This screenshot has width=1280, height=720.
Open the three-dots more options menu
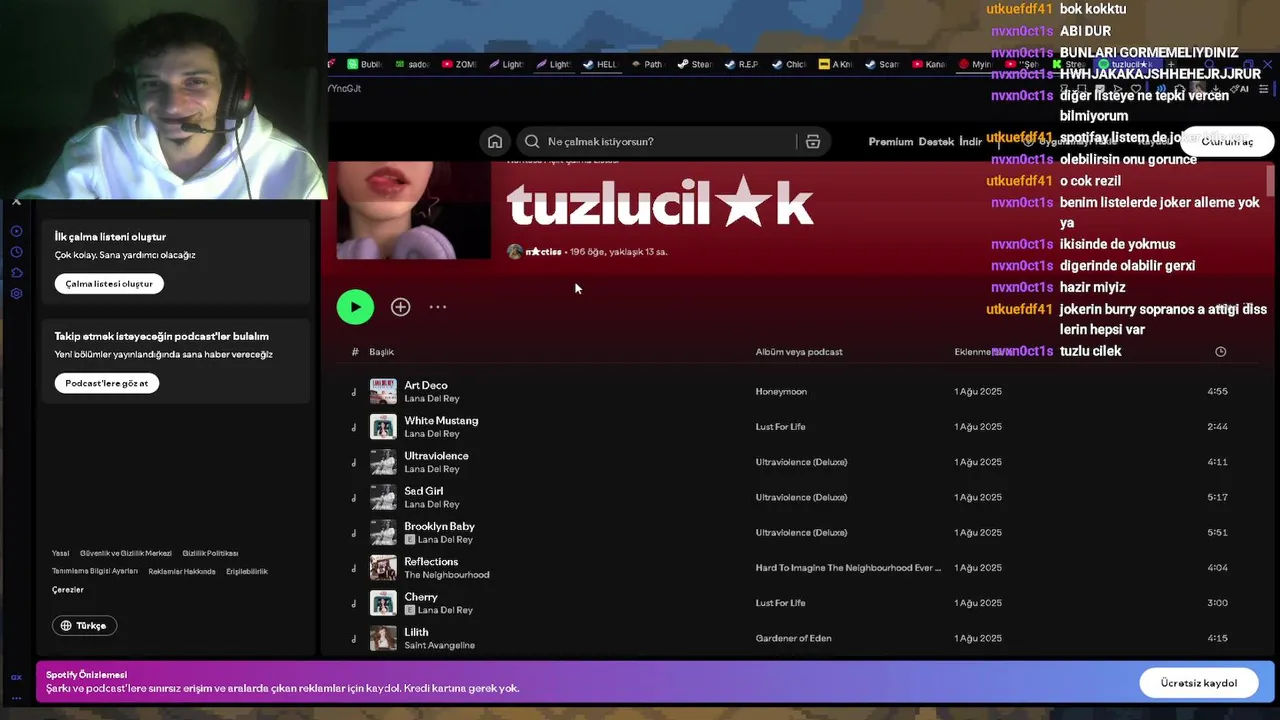pos(438,307)
